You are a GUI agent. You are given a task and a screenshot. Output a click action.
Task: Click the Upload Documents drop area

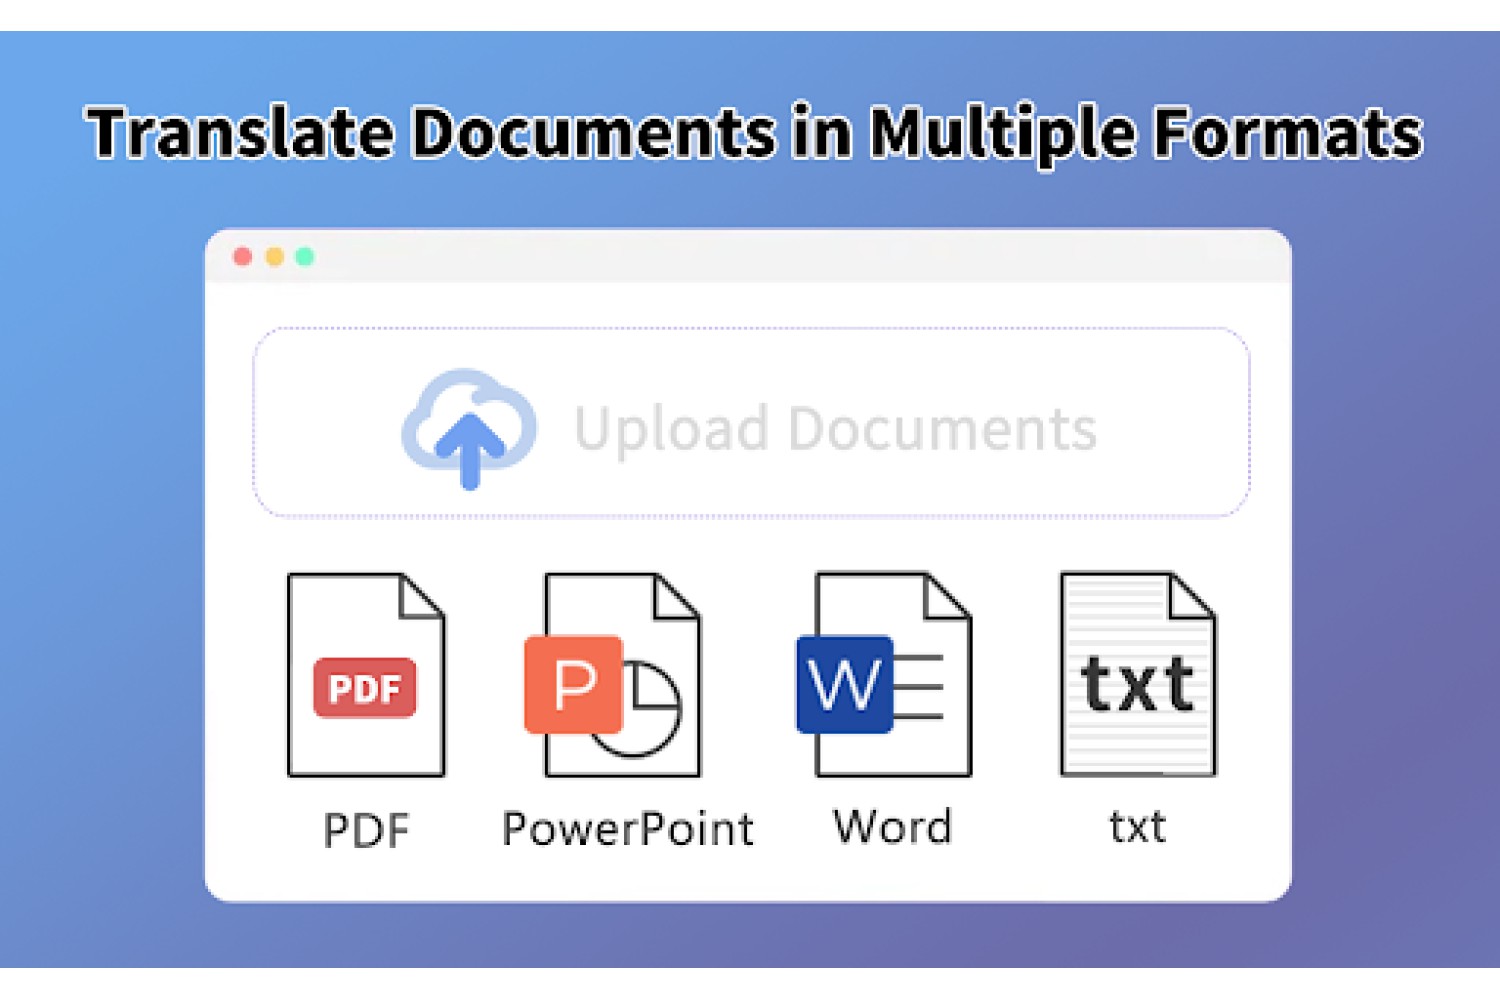(x=751, y=422)
